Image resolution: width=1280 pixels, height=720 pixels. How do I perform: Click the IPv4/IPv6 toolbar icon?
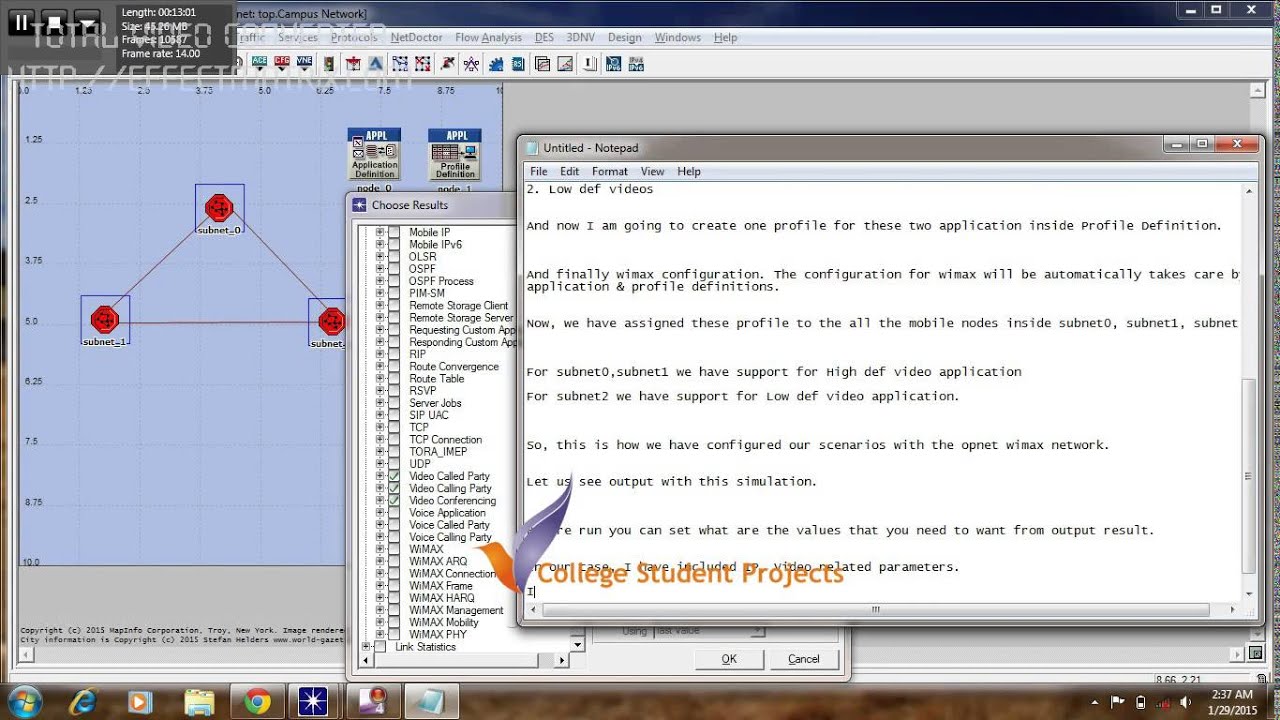[x=636, y=63]
